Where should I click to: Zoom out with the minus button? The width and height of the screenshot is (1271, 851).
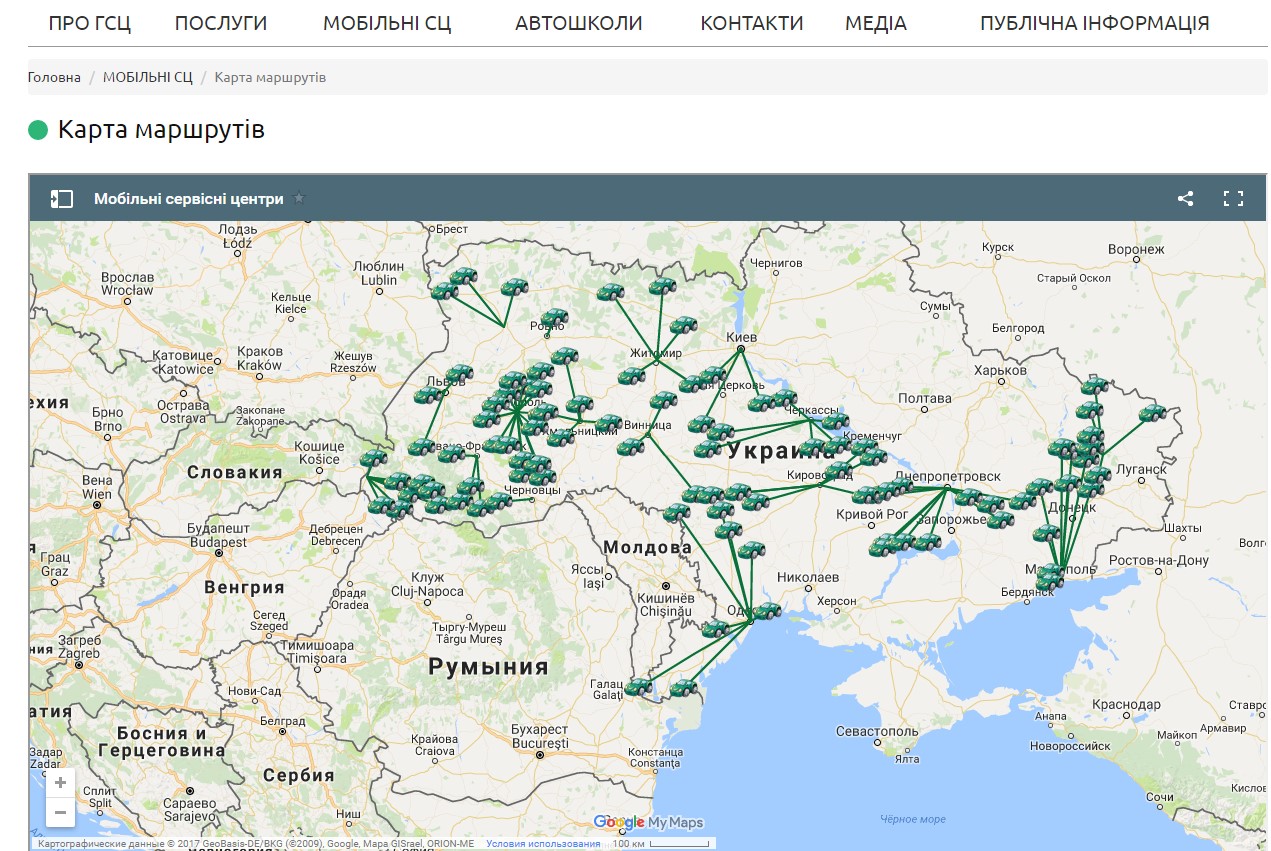(x=61, y=812)
